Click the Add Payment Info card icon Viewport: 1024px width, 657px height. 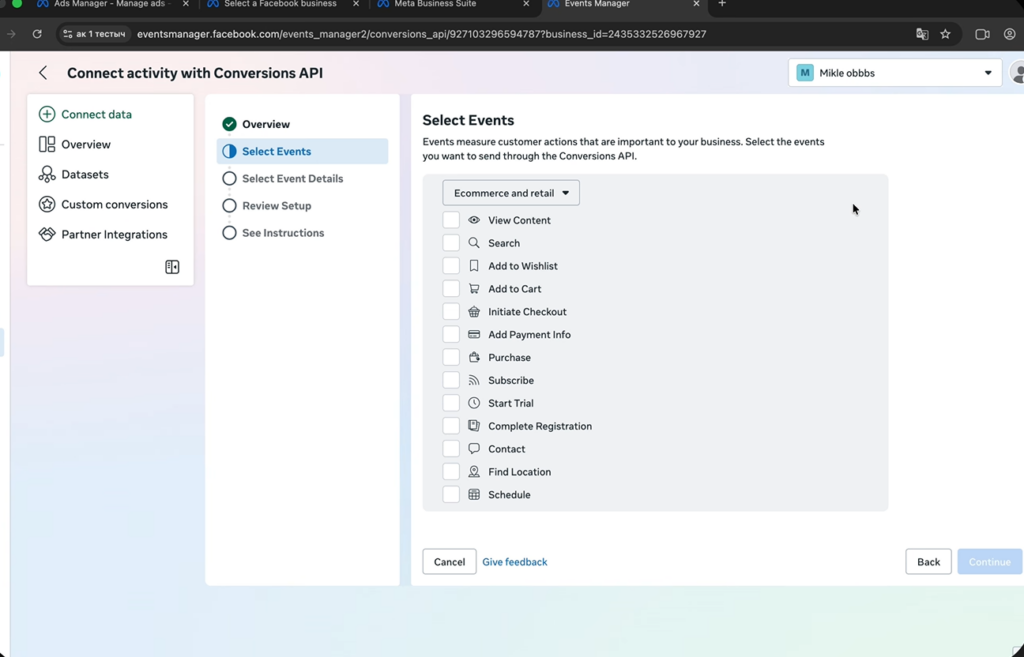[474, 334]
